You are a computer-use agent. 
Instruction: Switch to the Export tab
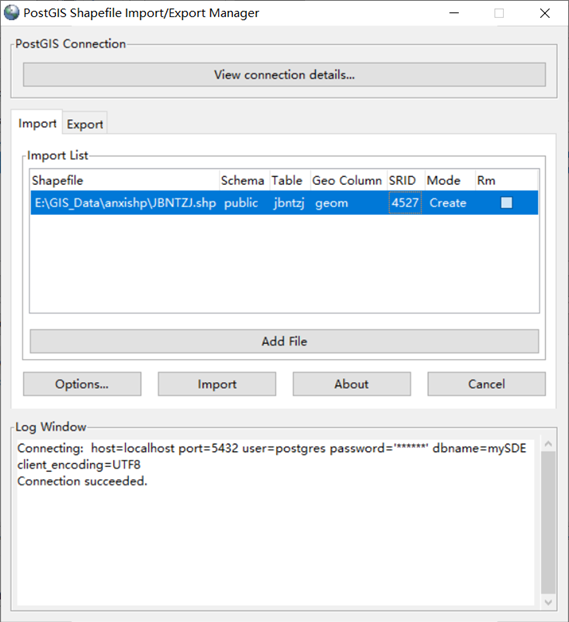tap(85, 124)
